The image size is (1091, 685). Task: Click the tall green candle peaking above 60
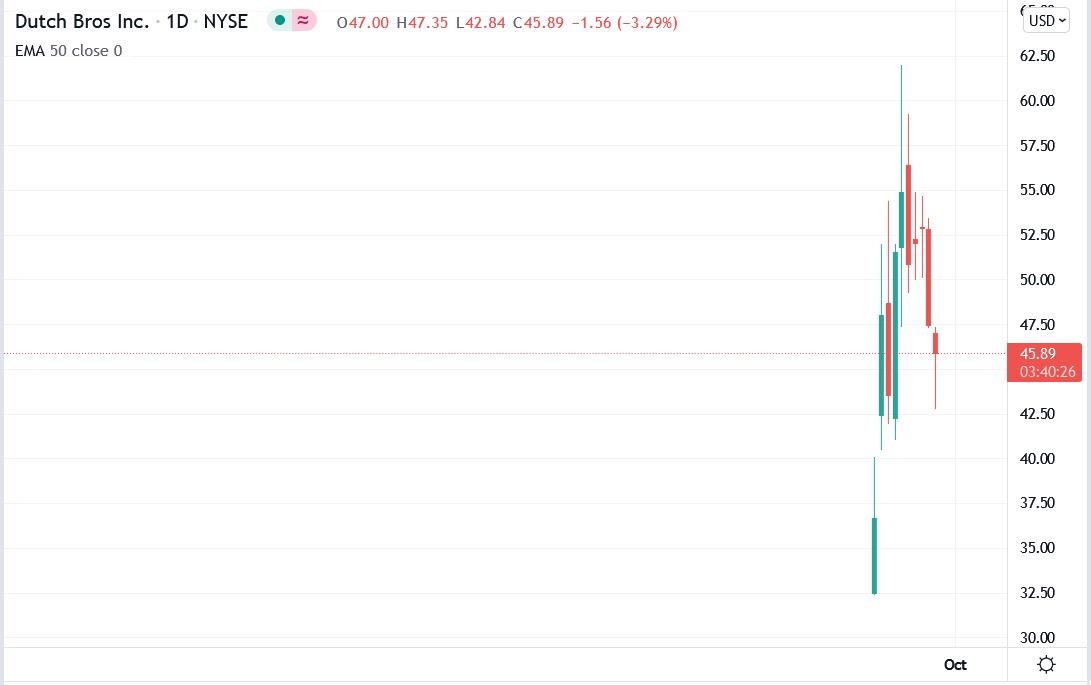coord(901,220)
